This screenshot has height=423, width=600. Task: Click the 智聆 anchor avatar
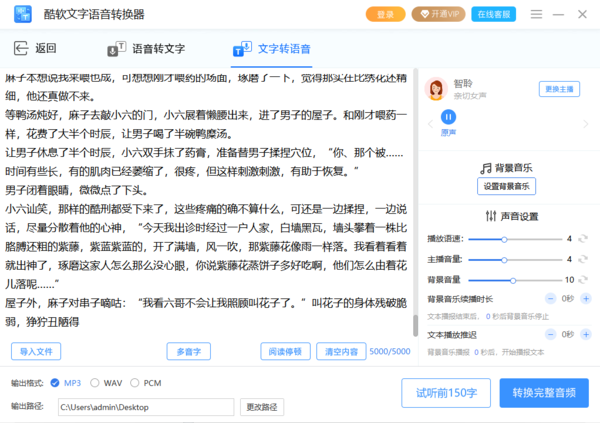click(436, 89)
